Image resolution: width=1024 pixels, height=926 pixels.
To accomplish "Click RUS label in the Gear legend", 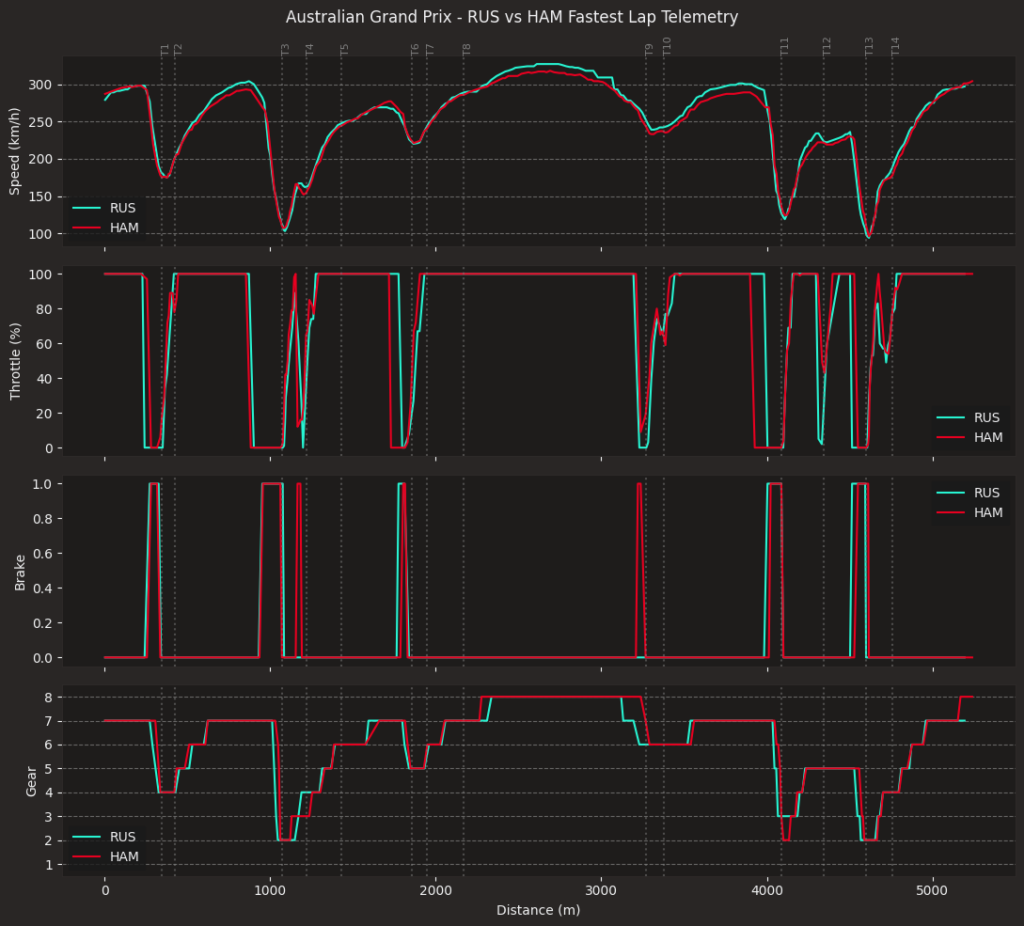I will point(124,836).
